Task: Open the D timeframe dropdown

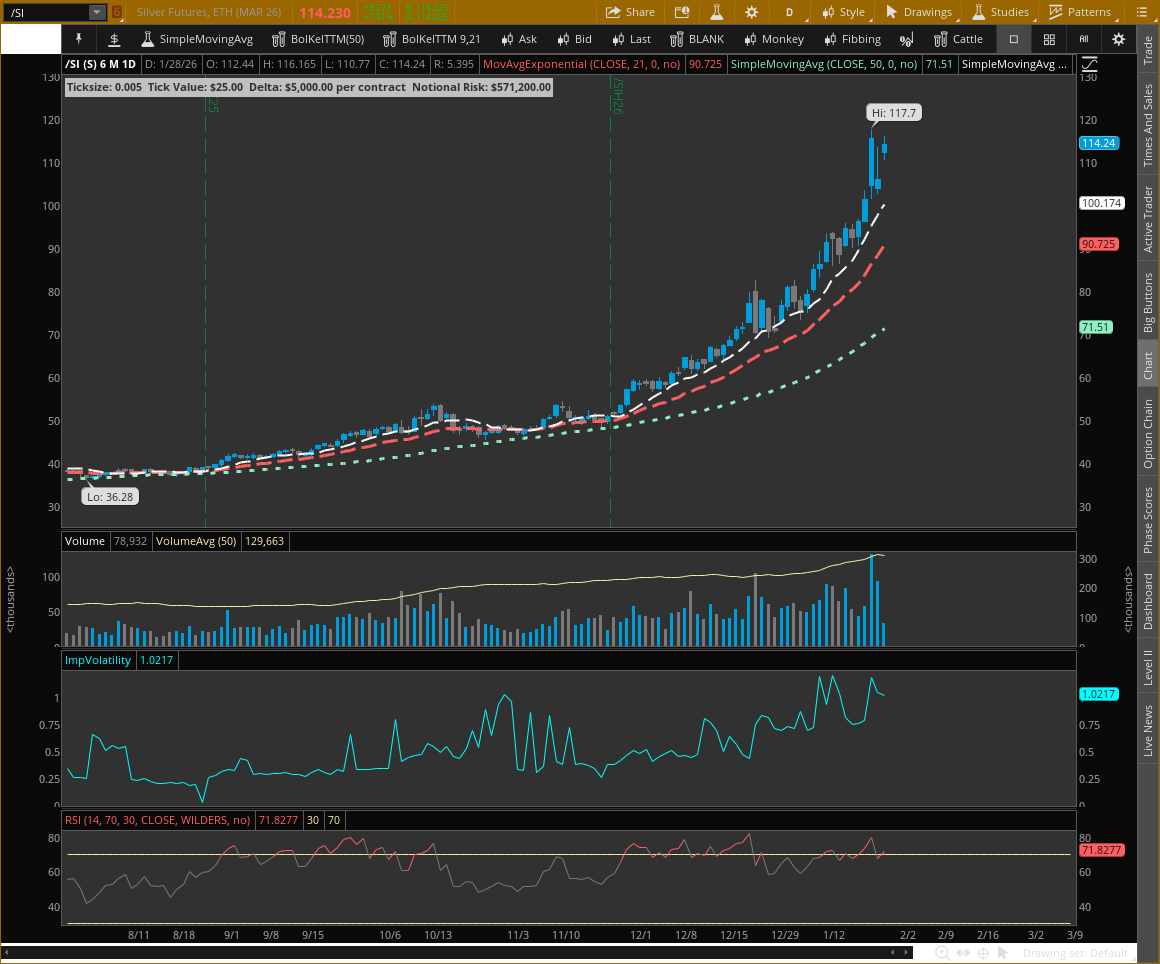Action: [x=789, y=12]
